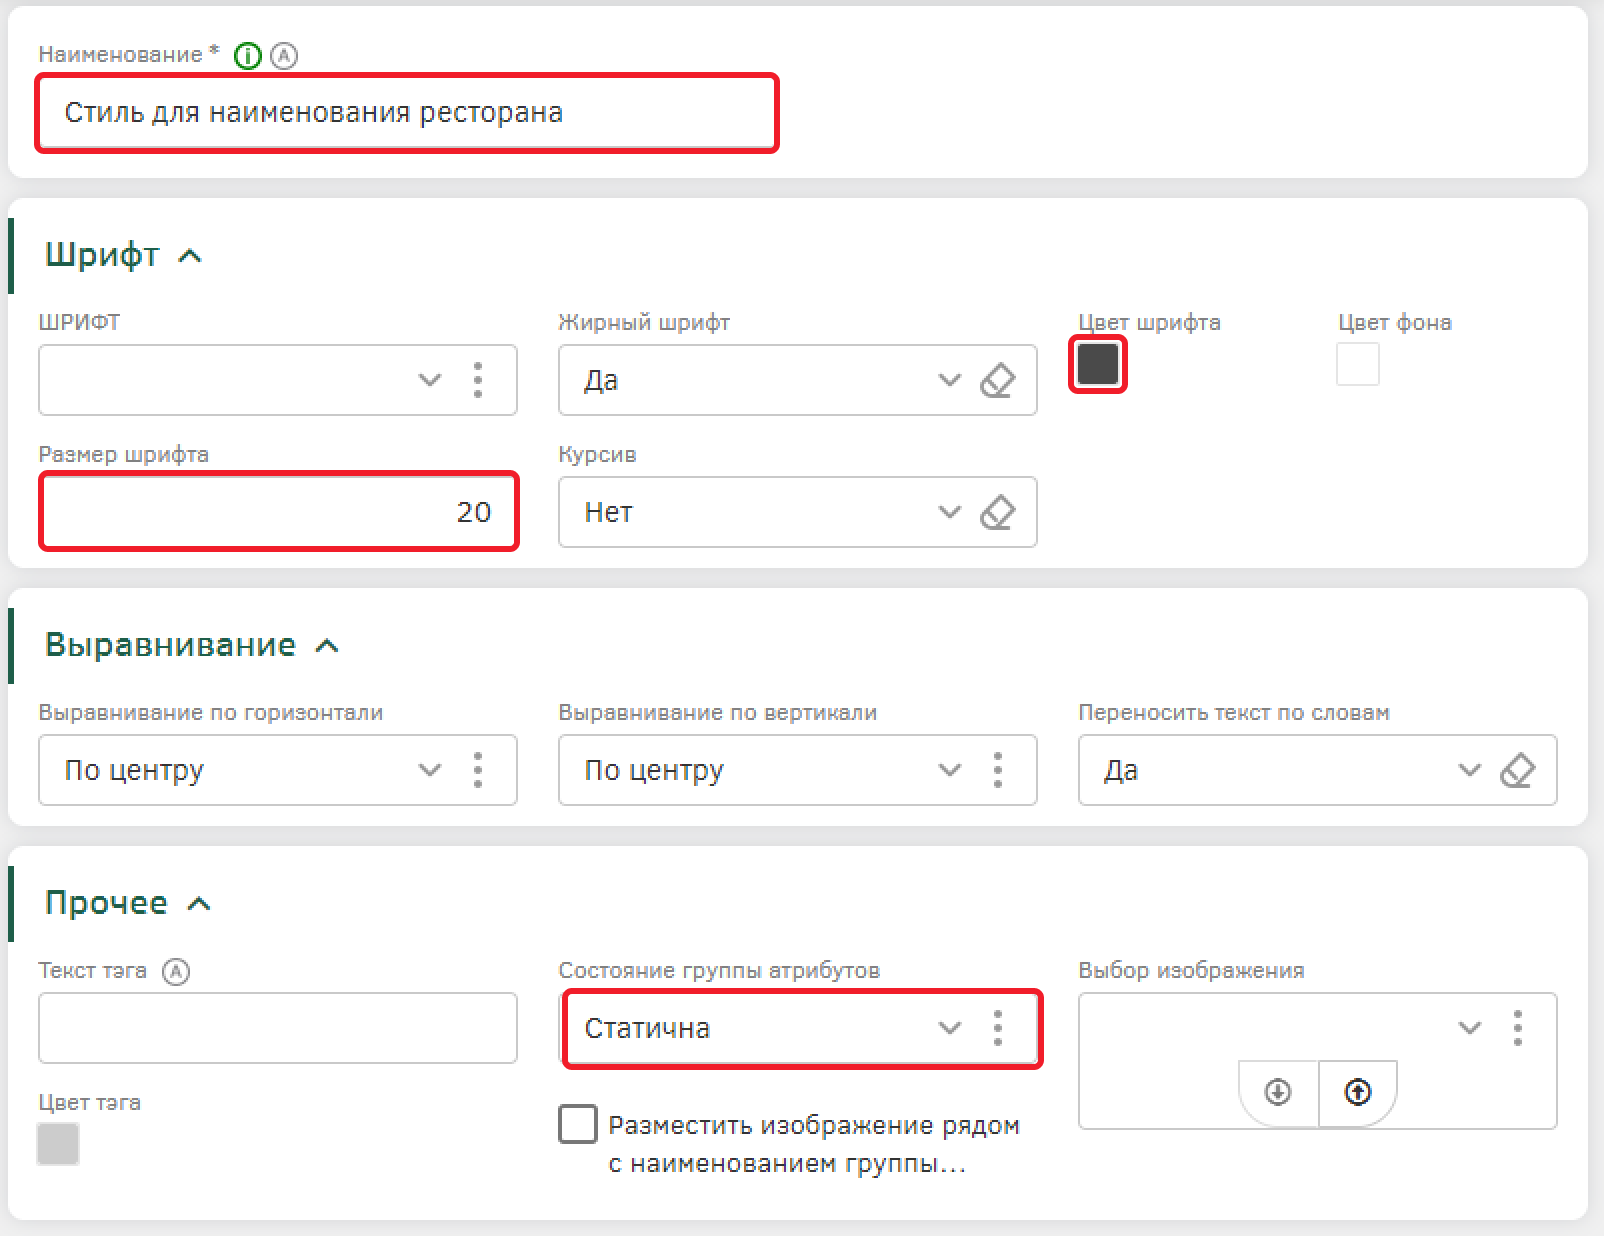
Task: Collapse the Прочее section
Action: point(199,904)
